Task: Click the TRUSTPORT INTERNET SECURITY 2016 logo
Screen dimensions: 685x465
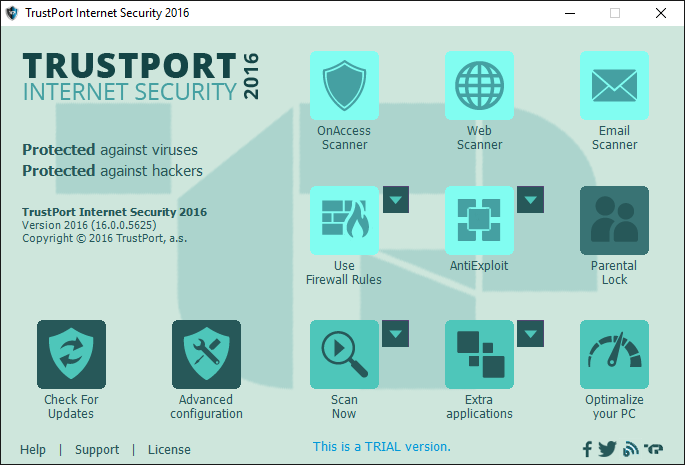Action: (x=141, y=76)
